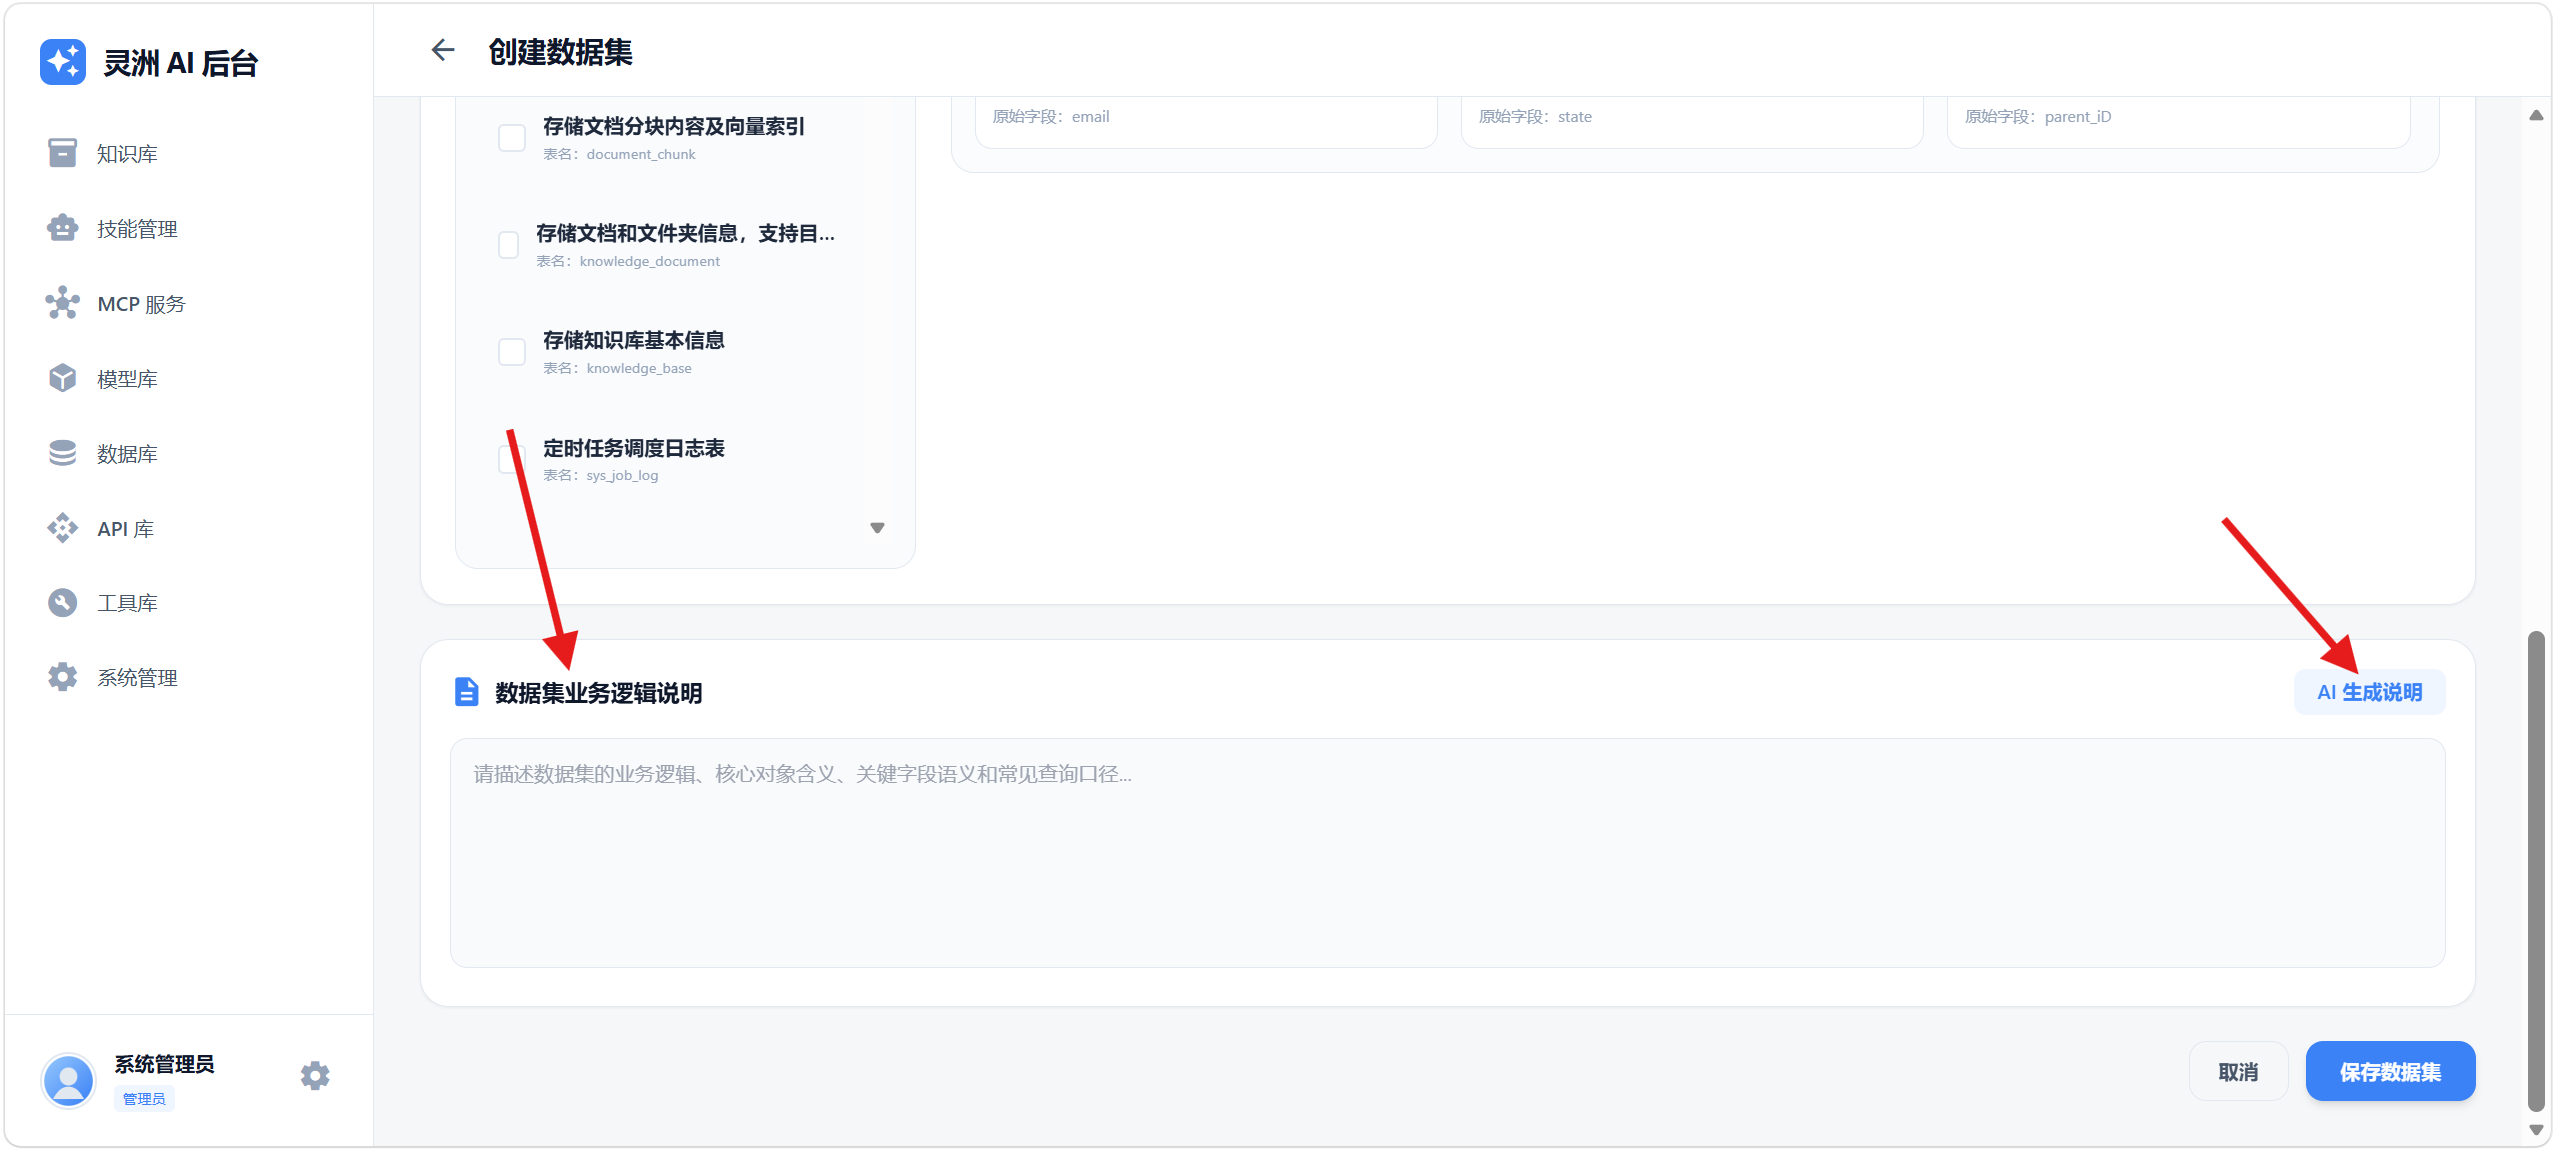
Task: Go back using the arrow beside 创建数据集
Action: pos(442,50)
